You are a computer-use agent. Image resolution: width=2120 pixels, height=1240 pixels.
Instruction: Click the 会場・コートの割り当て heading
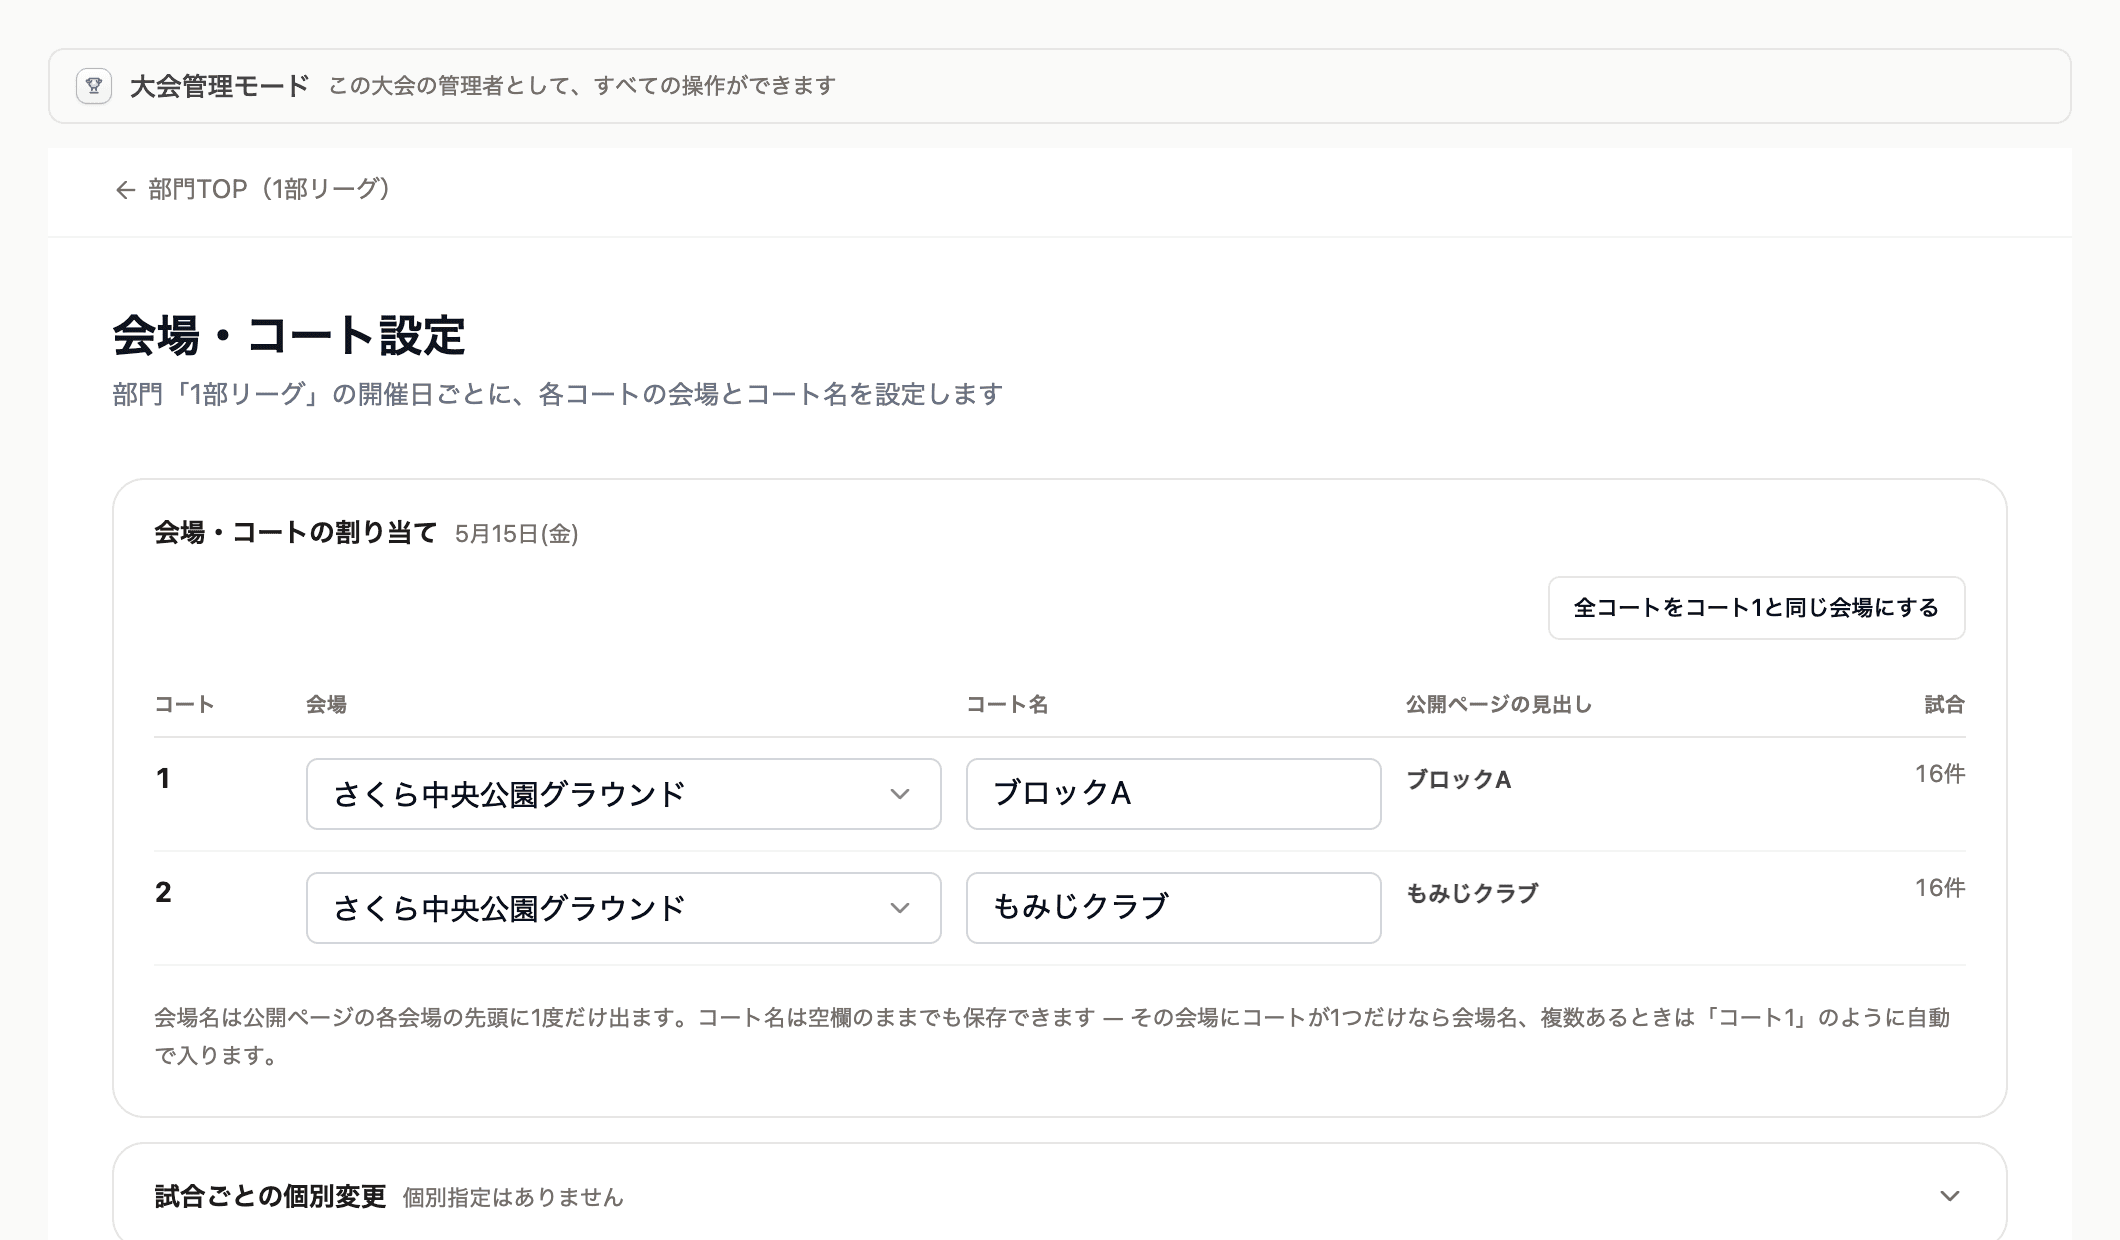click(x=296, y=533)
